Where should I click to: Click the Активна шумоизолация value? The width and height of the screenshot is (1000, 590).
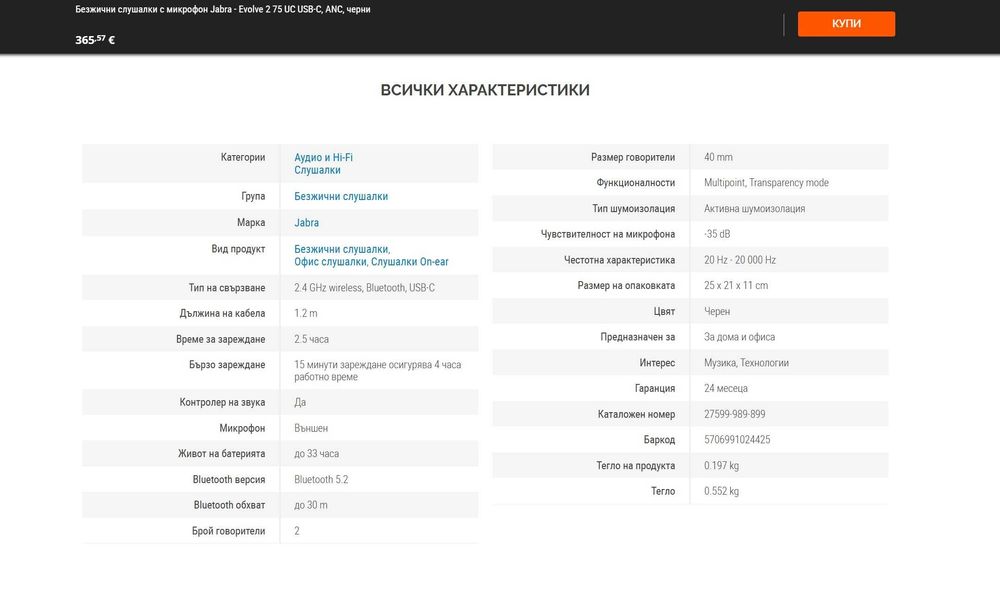tap(754, 209)
